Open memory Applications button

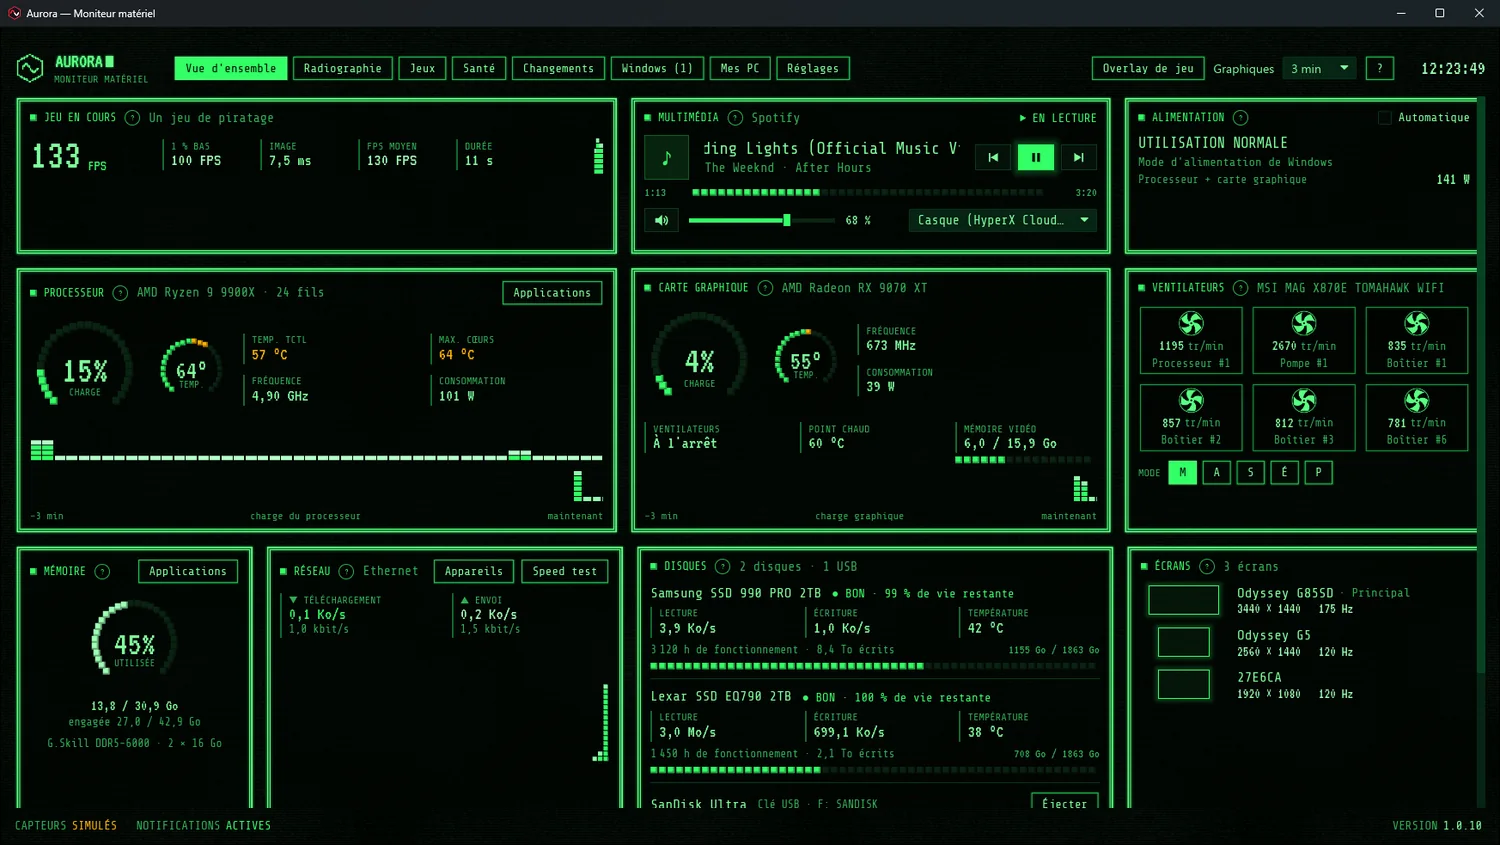188,572
